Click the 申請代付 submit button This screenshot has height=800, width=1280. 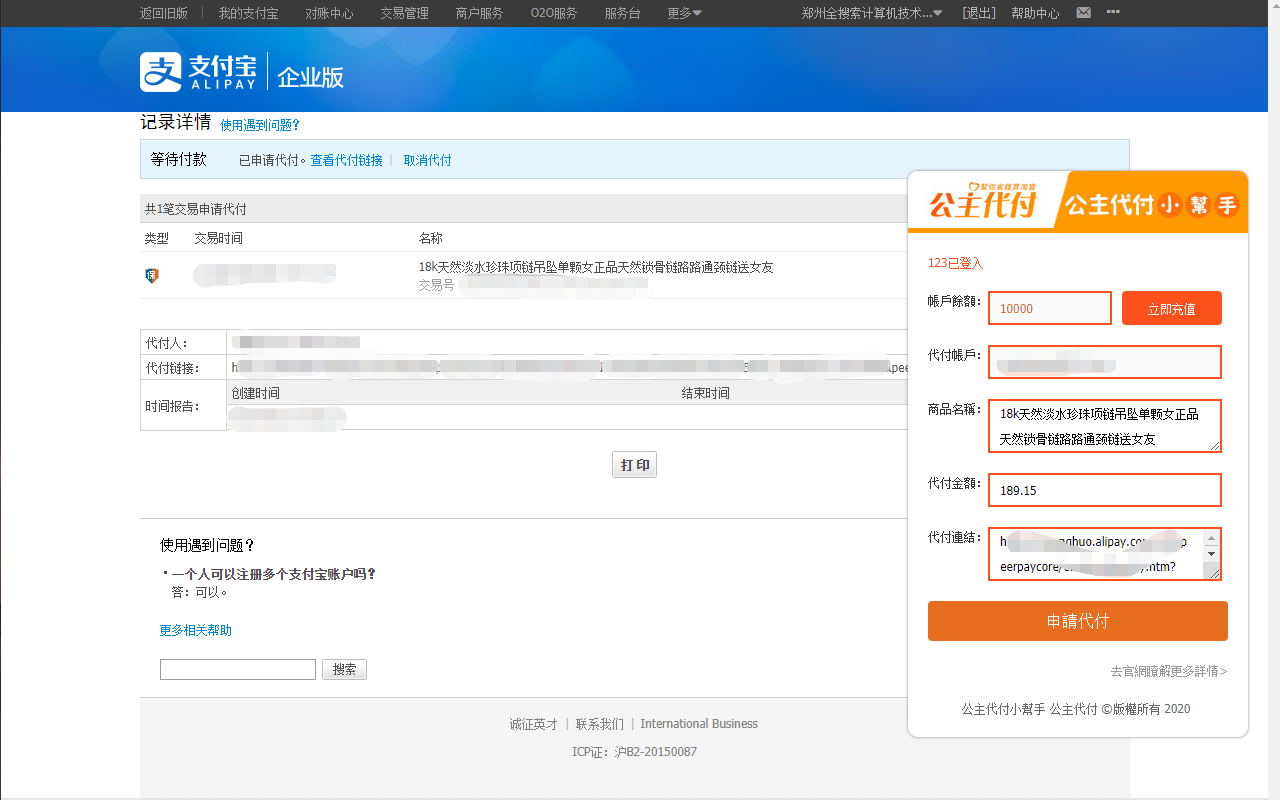point(1078,621)
